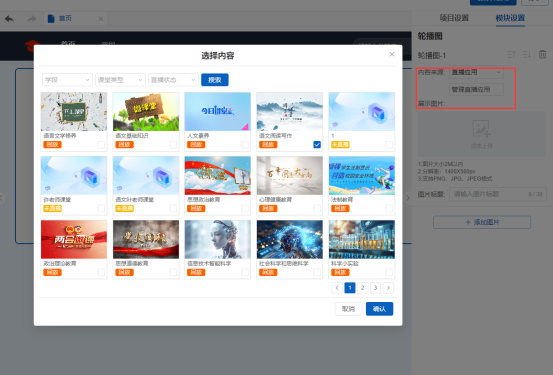The width and height of the screenshot is (553, 375).
Task: Check the box on the 思想政治教育 card
Action: (245, 208)
